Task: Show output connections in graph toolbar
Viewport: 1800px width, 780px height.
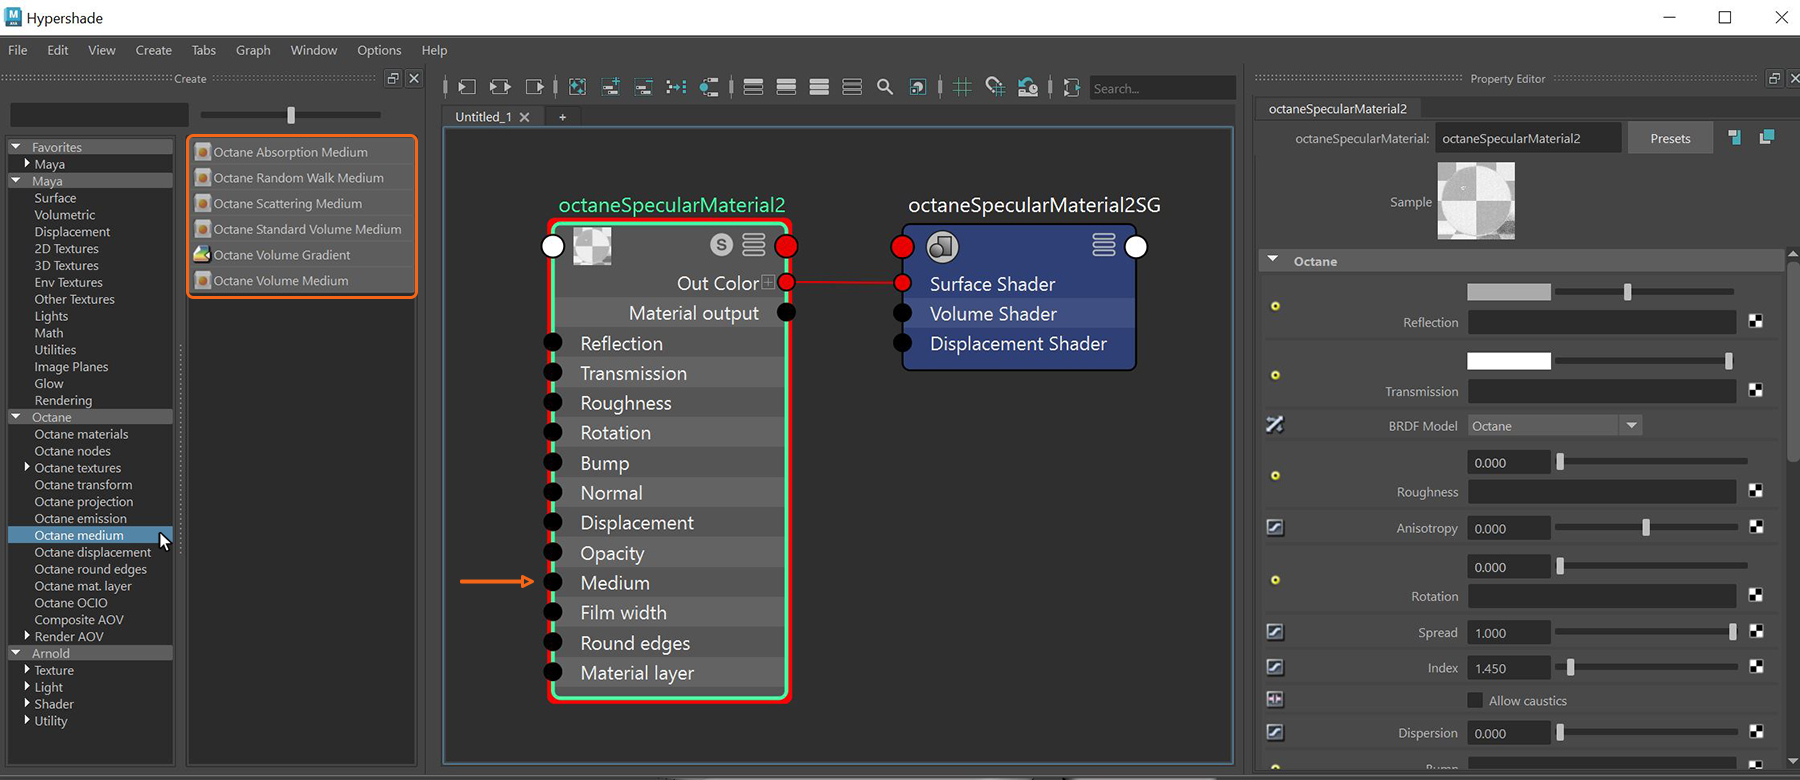Action: pyautogui.click(x=535, y=88)
